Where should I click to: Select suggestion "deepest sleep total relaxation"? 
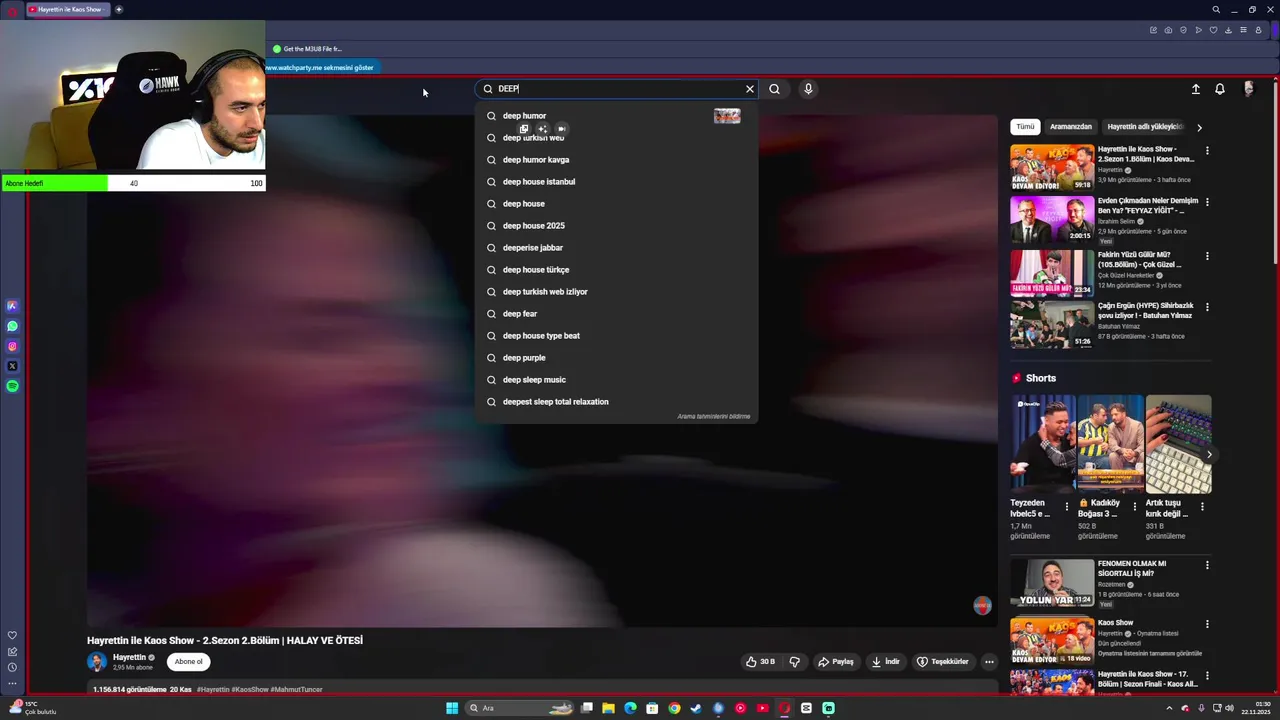[x=616, y=402]
